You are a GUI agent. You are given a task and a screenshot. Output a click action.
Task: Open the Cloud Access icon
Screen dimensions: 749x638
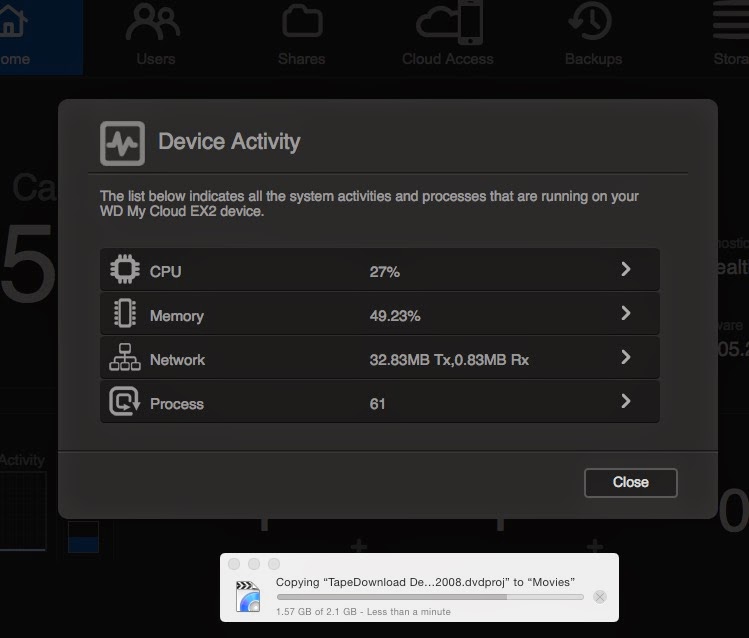click(449, 22)
